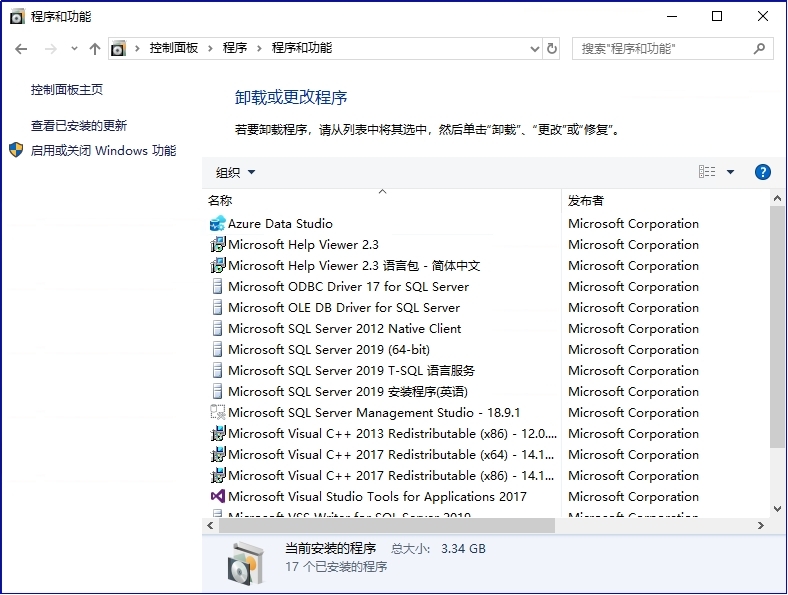
Task: Open recent locations dropdown arrow
Action: (x=74, y=49)
